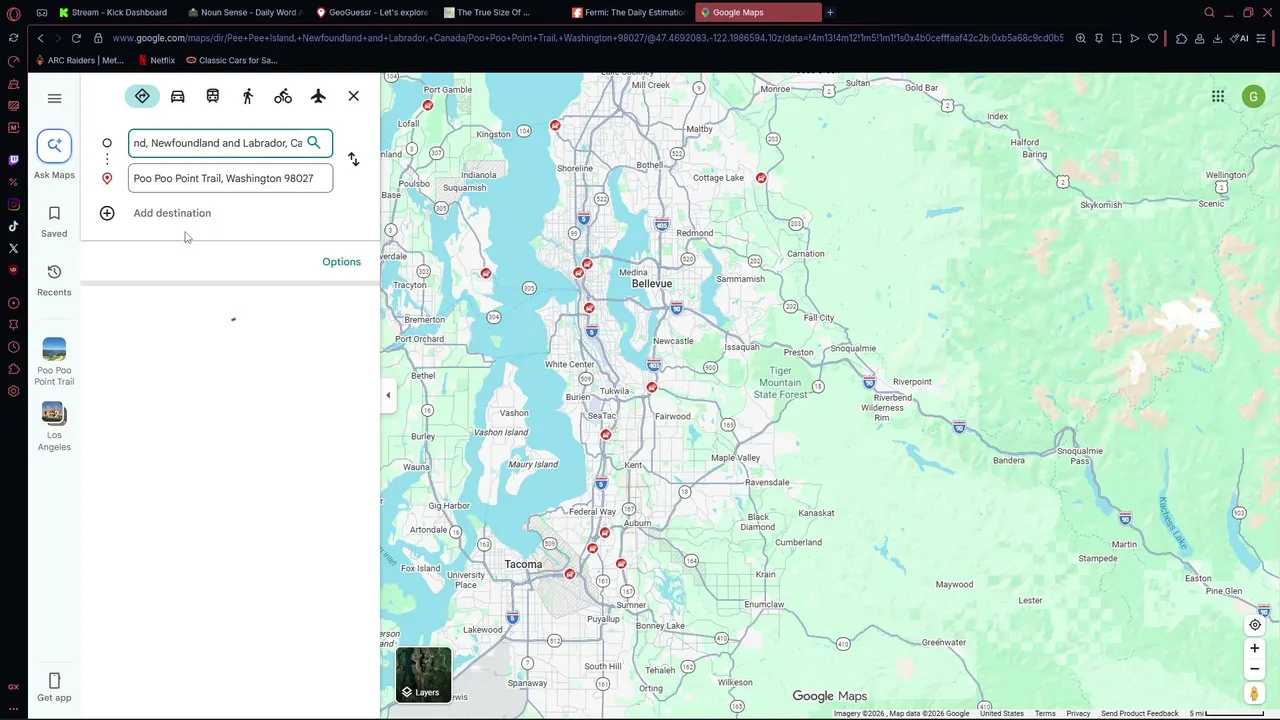Select Best travel modes directions icon

point(142,96)
